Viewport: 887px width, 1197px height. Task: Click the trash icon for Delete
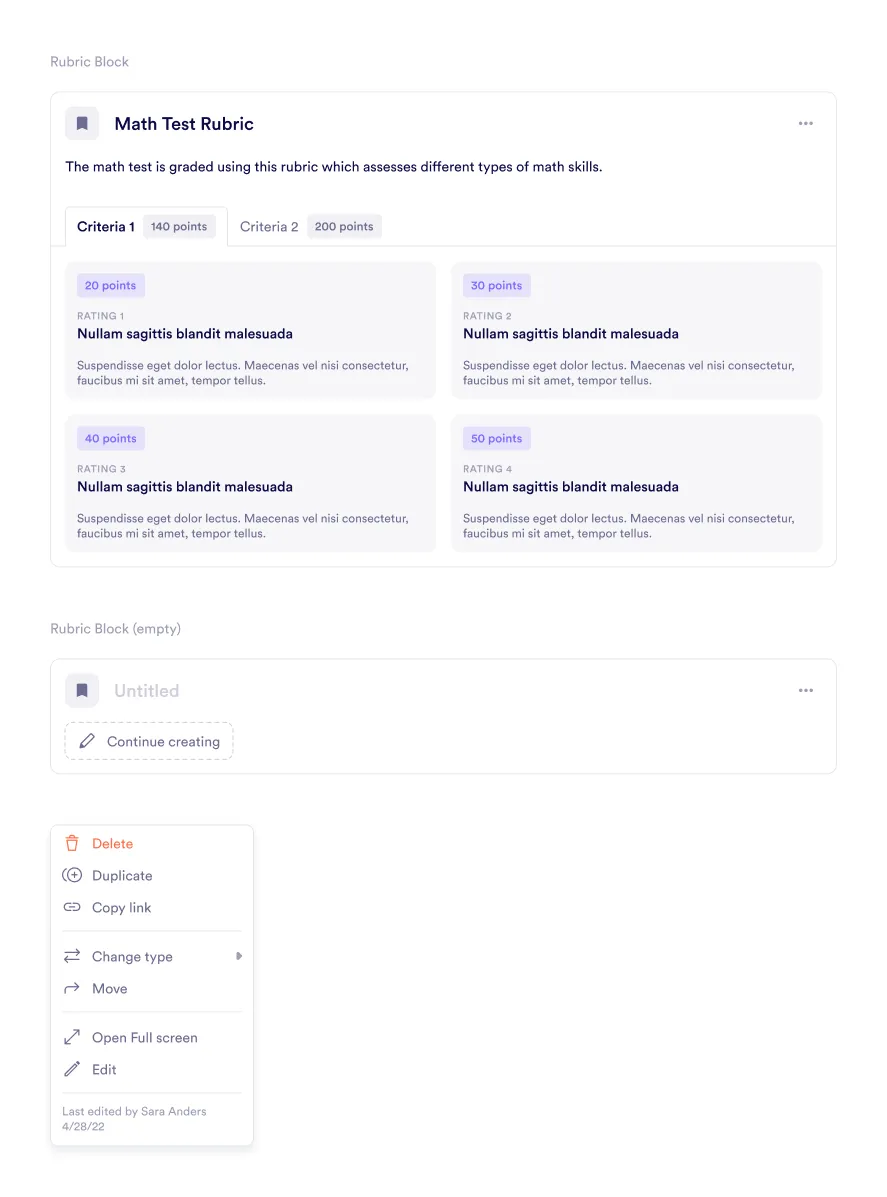point(72,844)
